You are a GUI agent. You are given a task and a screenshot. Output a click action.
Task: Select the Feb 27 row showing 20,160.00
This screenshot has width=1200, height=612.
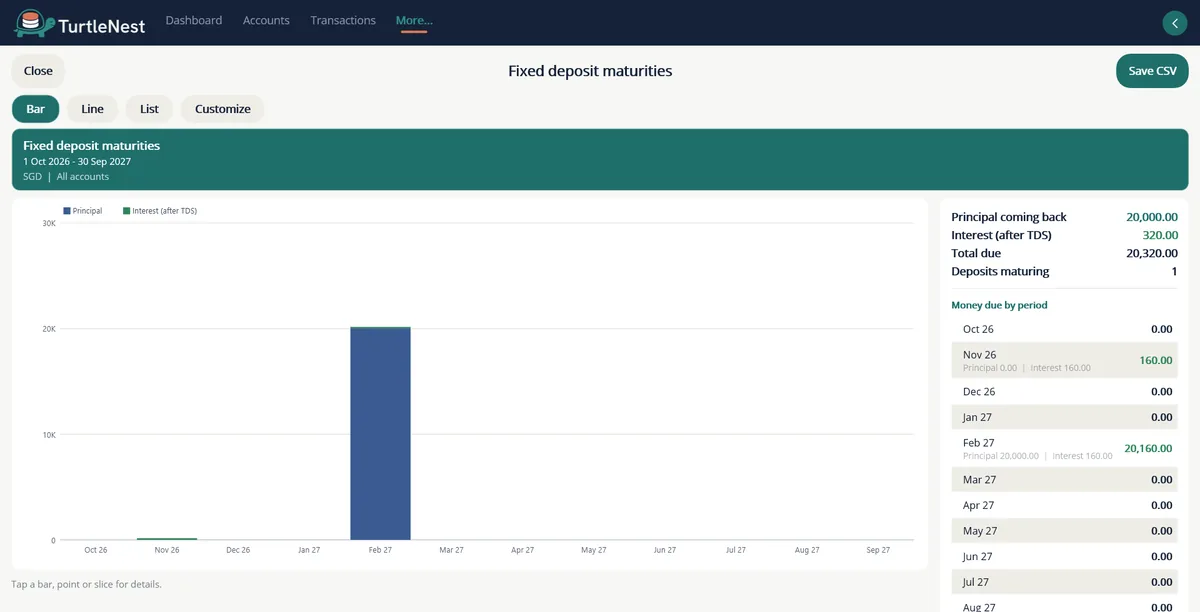pos(1064,449)
